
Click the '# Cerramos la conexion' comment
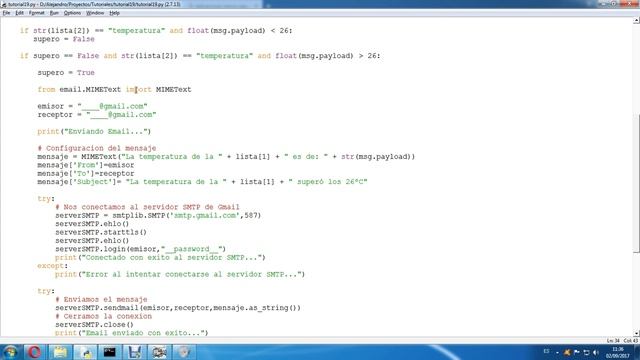[x=103, y=316]
